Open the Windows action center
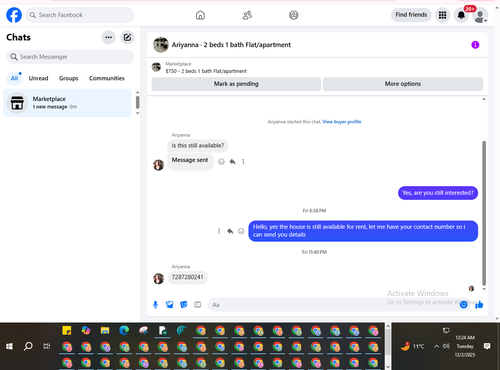The image size is (500, 370). tap(487, 346)
